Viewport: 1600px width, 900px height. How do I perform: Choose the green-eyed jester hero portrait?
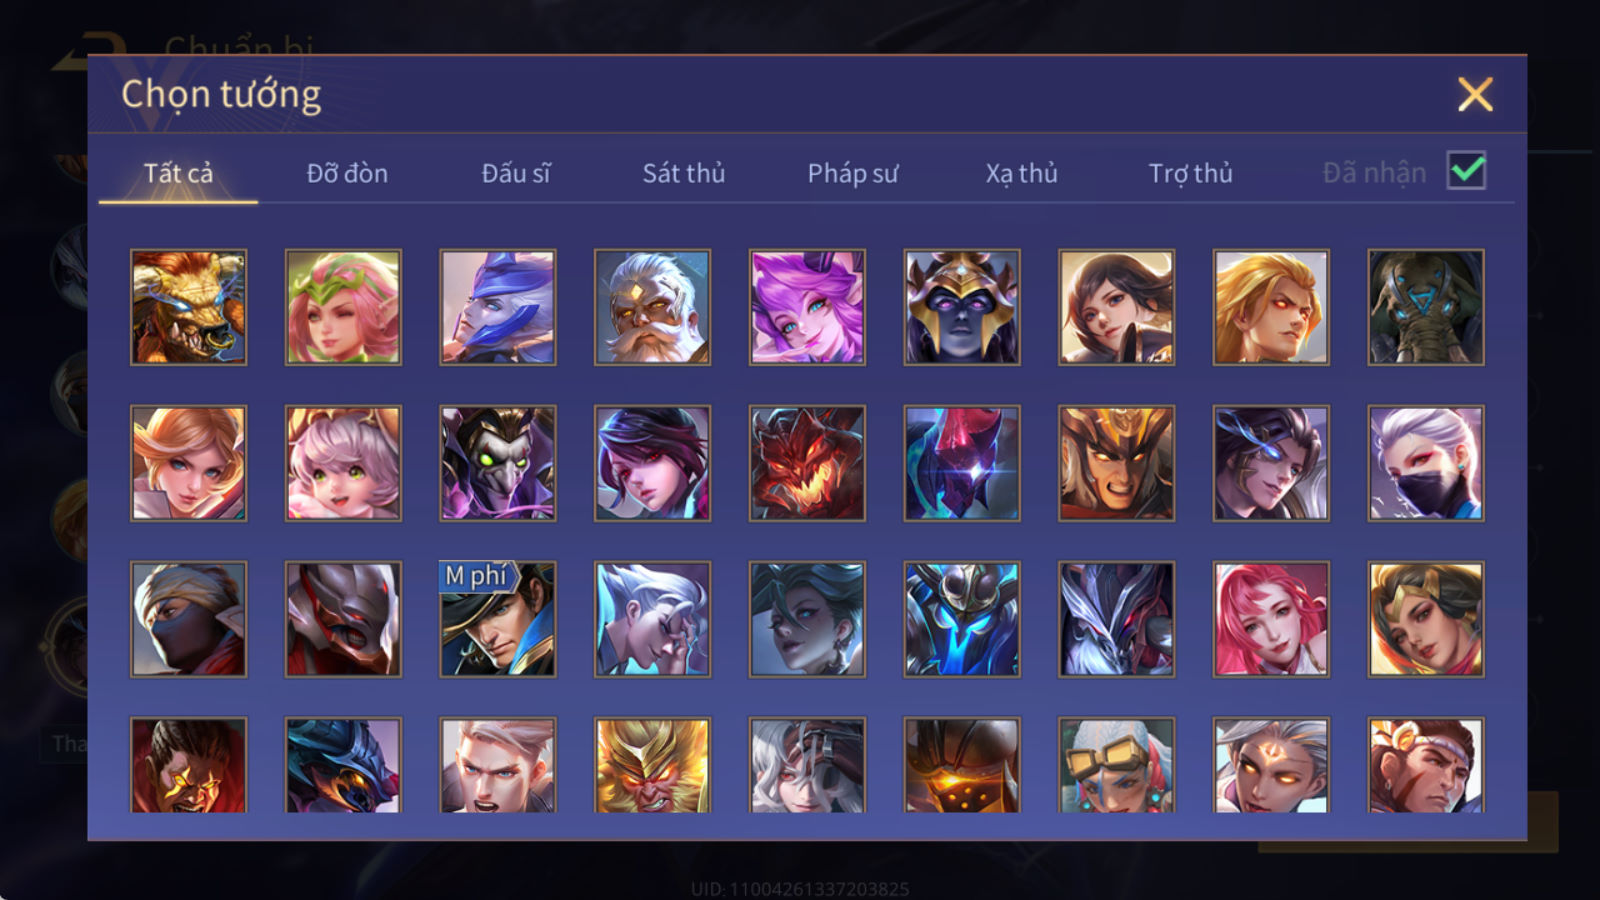pyautogui.click(x=497, y=463)
